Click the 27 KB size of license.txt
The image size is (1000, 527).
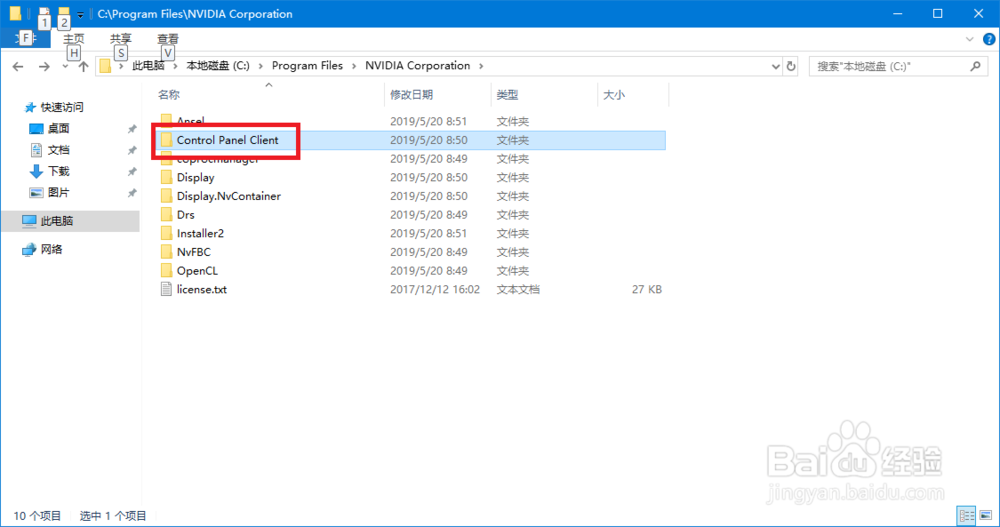647,290
